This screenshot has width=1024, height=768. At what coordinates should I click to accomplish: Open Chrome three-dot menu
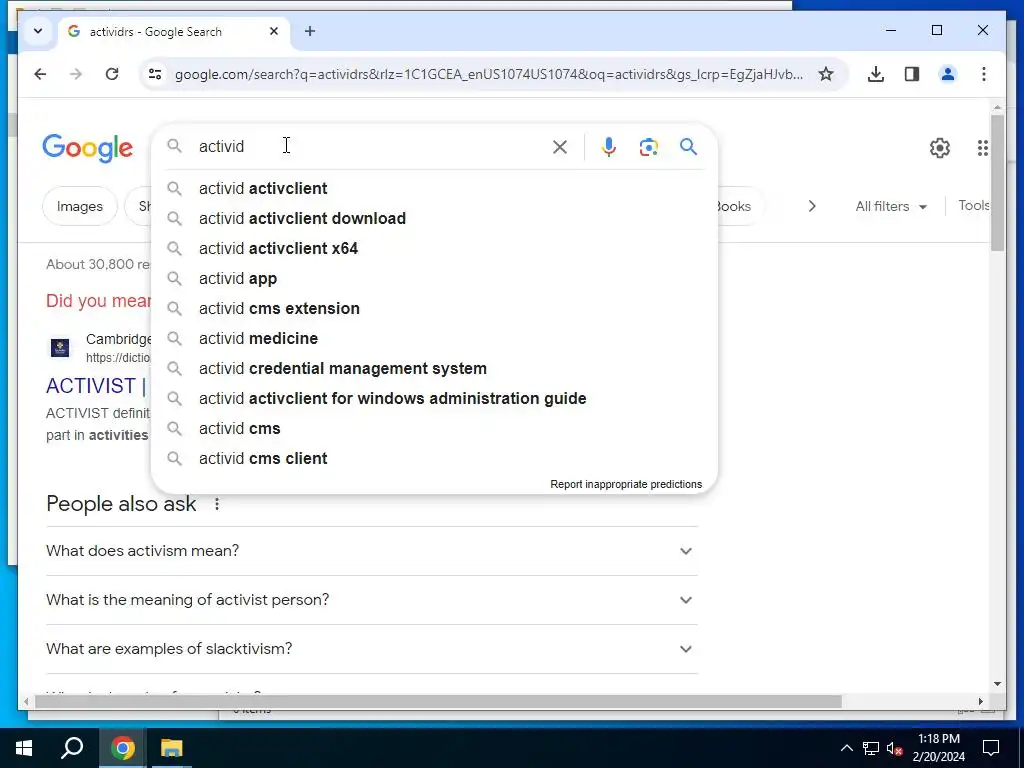pos(984,74)
